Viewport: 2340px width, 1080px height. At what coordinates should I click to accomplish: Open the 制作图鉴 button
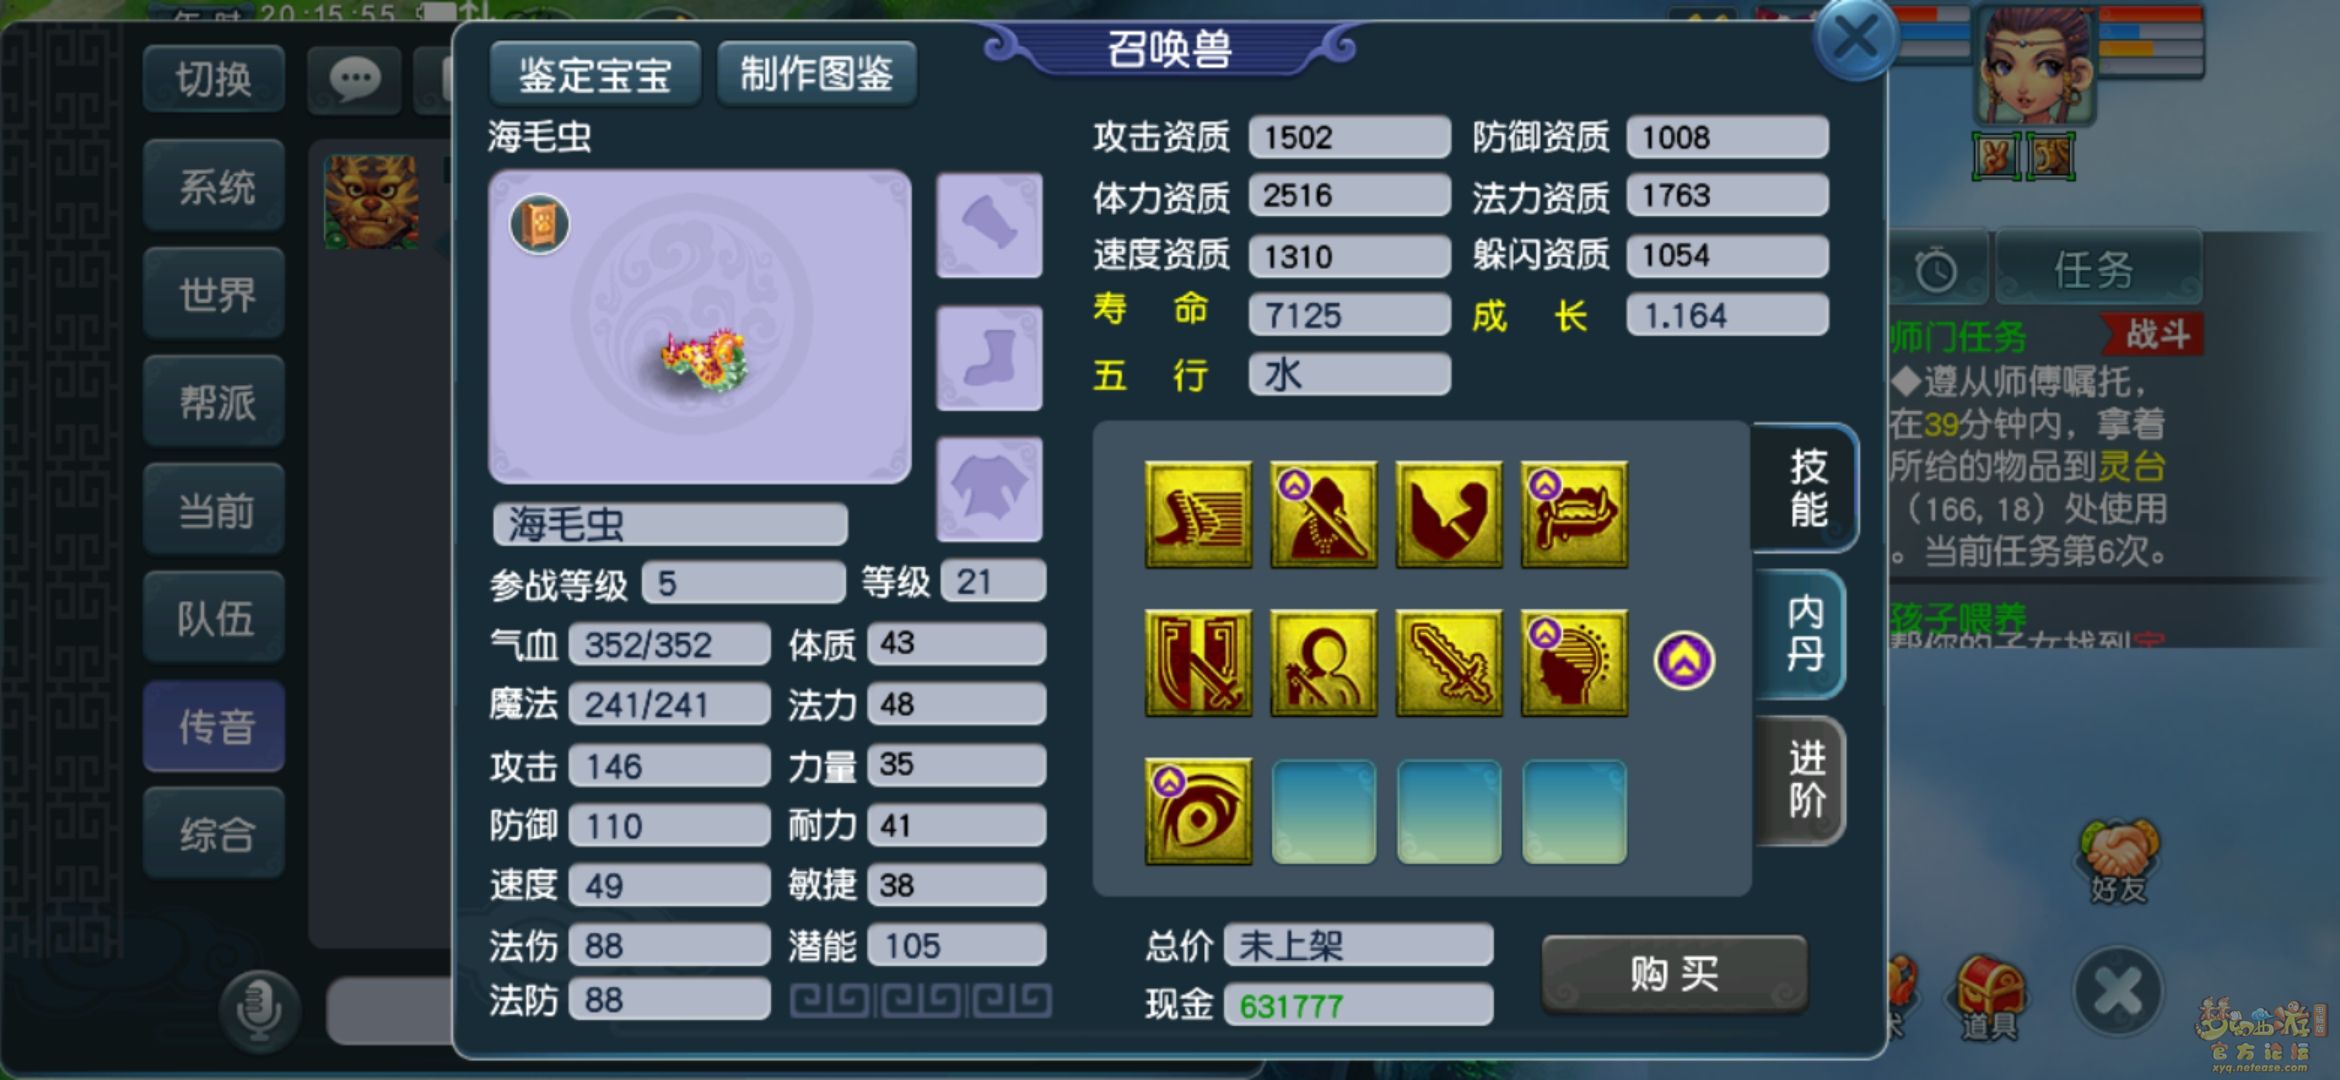(x=816, y=74)
